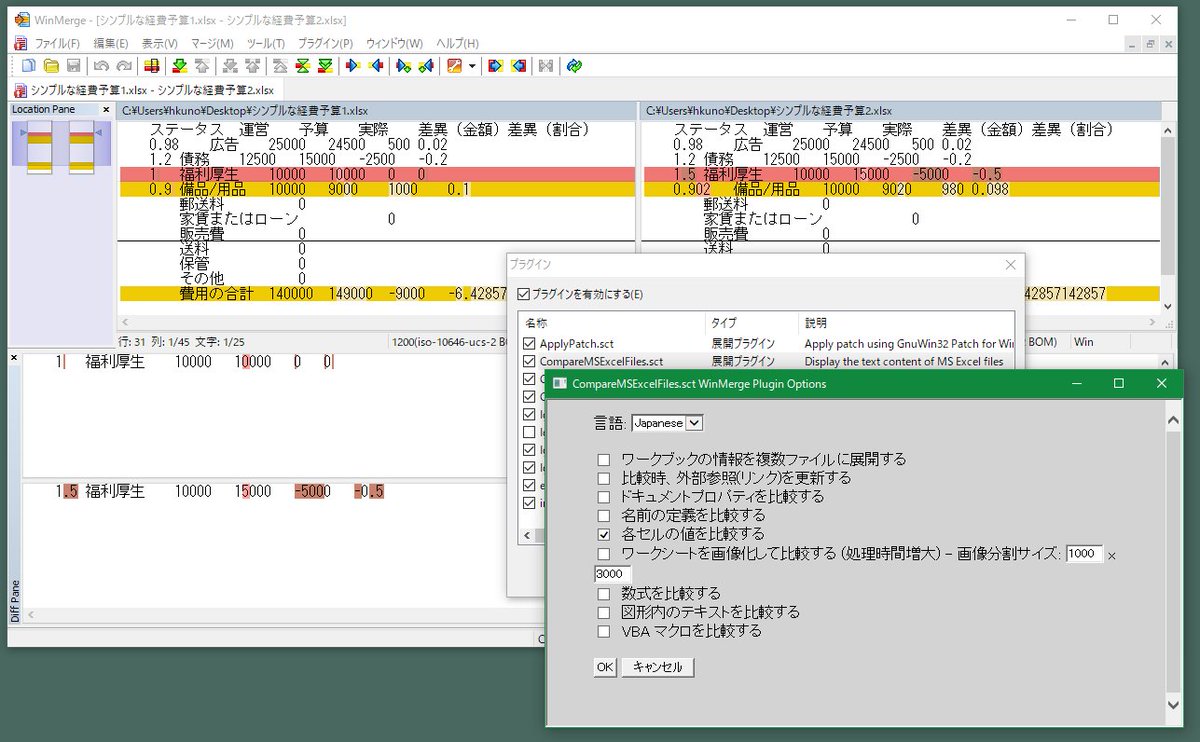Click the Select Line Difference icon
Screen dimensions: 1200x742
click(x=151, y=66)
